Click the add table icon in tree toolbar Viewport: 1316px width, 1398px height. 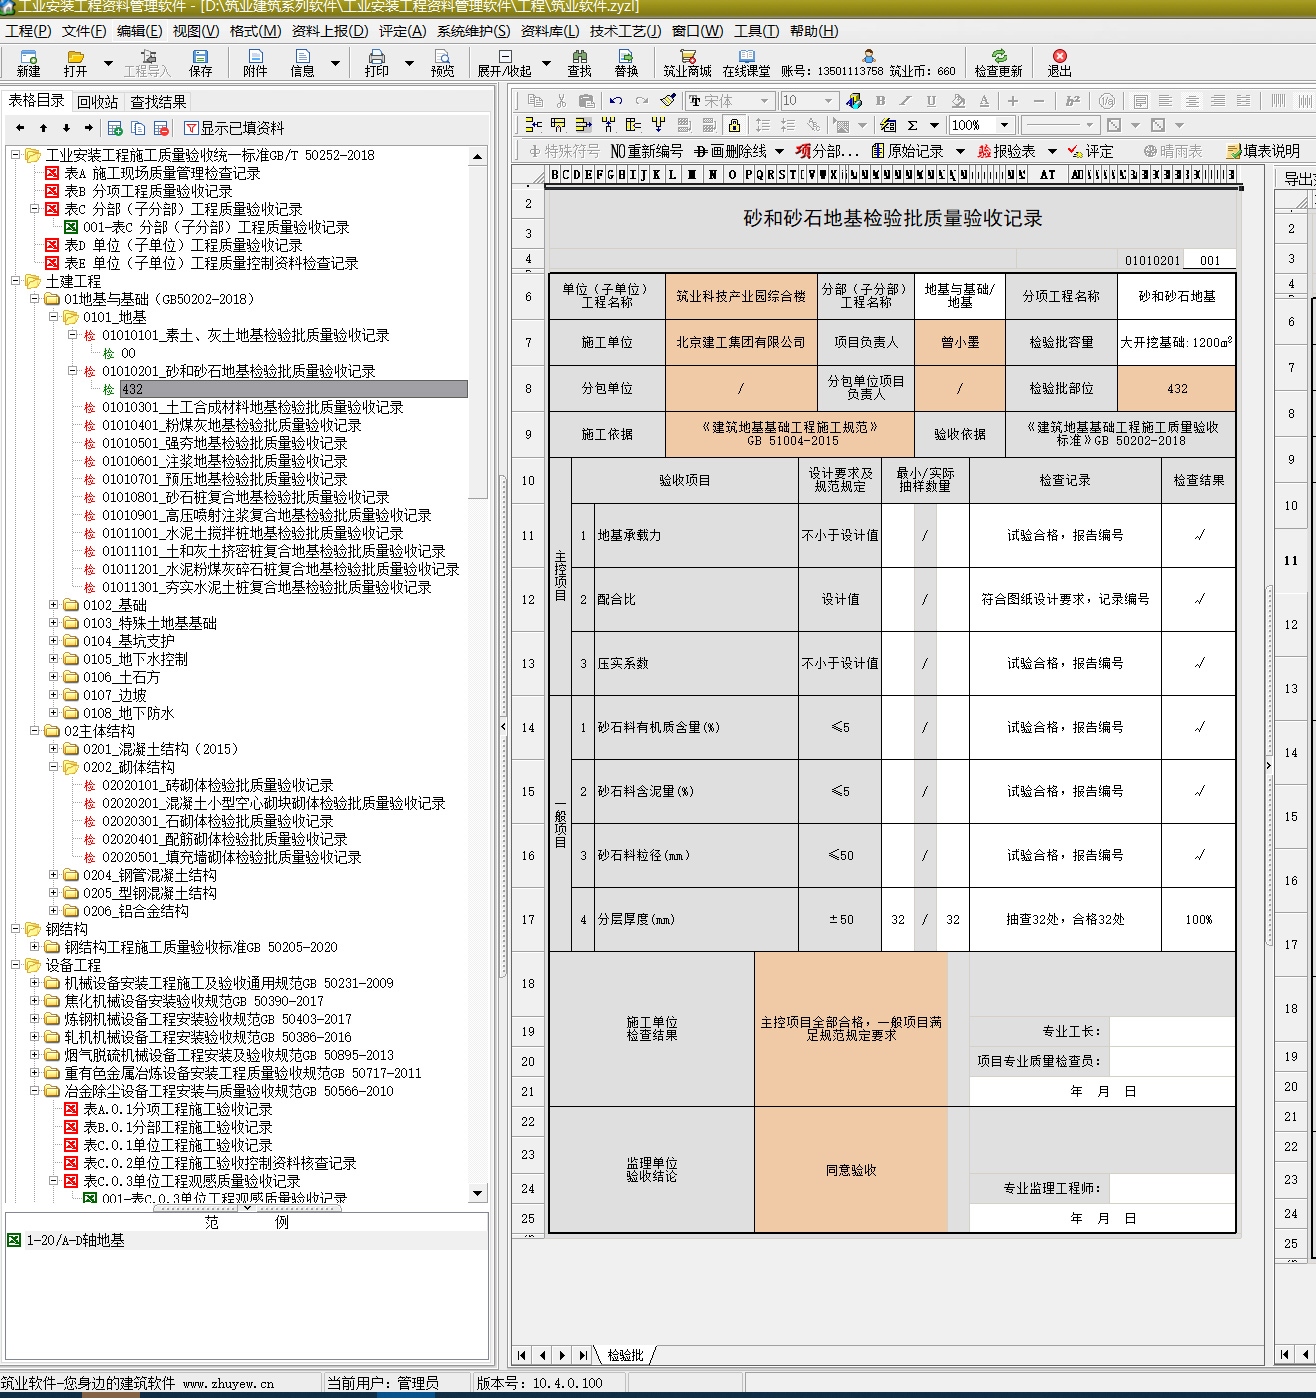[x=115, y=128]
